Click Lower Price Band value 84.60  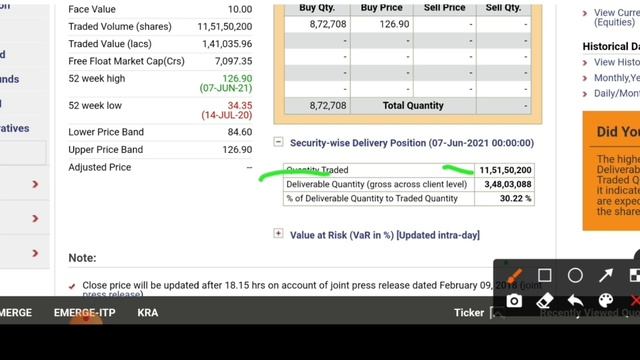240,132
